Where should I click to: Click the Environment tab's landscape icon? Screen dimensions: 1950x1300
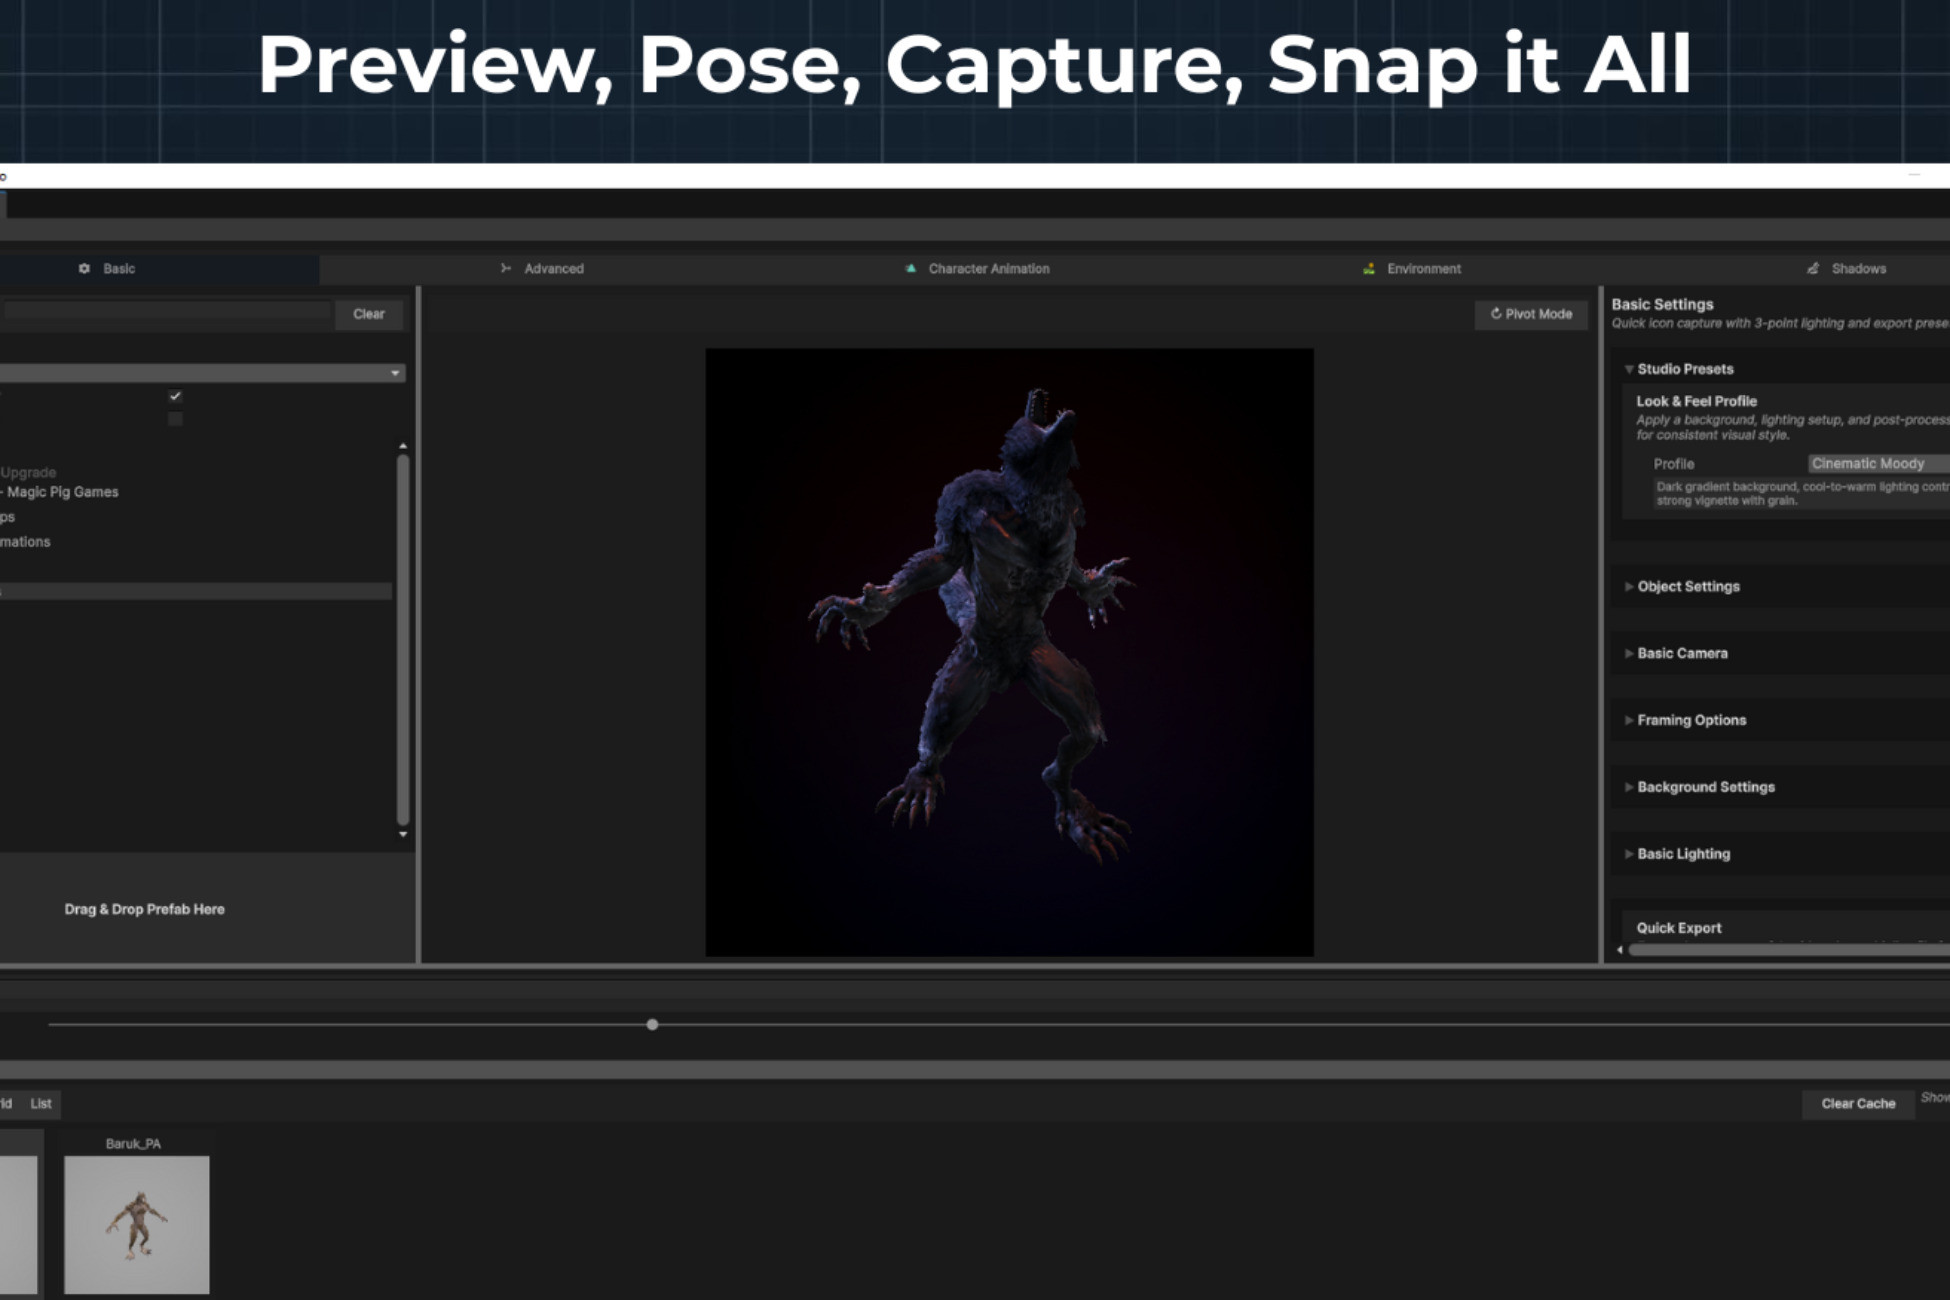pos(1367,268)
